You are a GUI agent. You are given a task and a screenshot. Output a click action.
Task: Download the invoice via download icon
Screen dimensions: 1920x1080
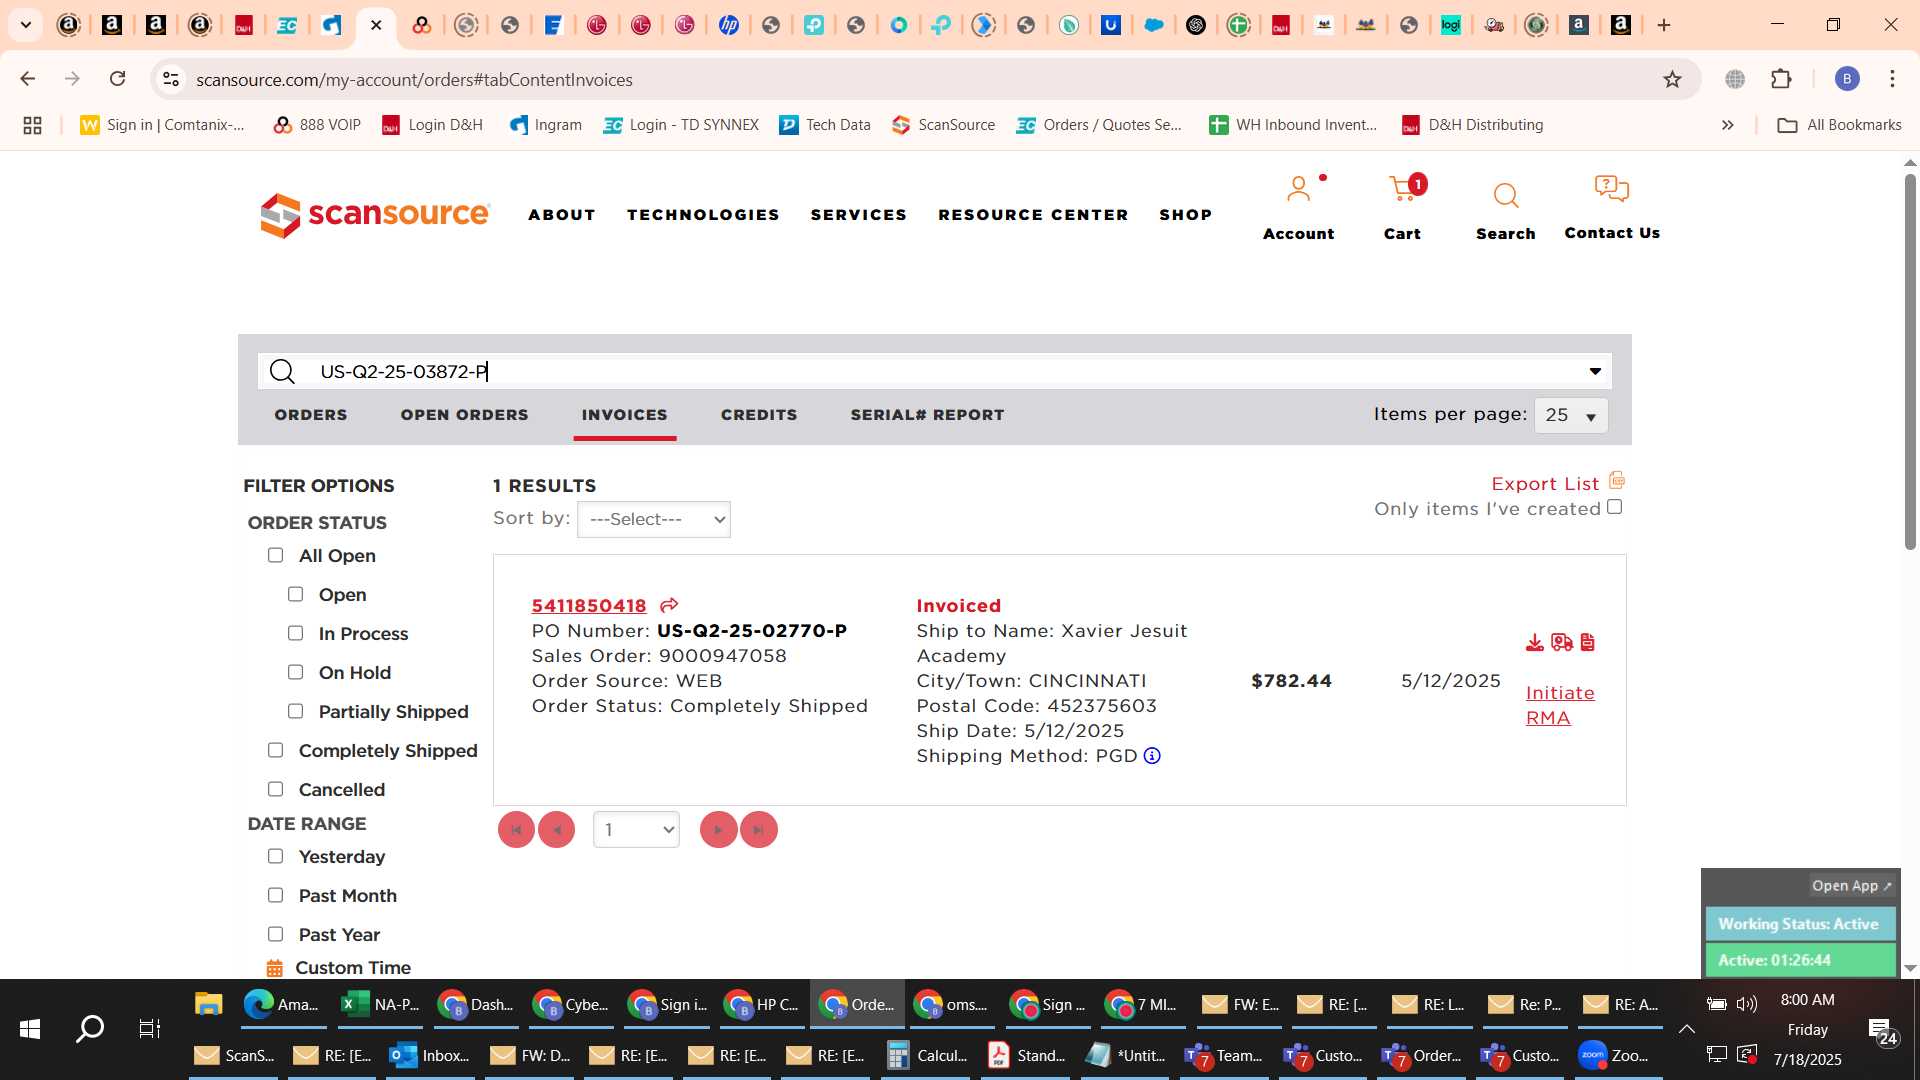[1535, 642]
